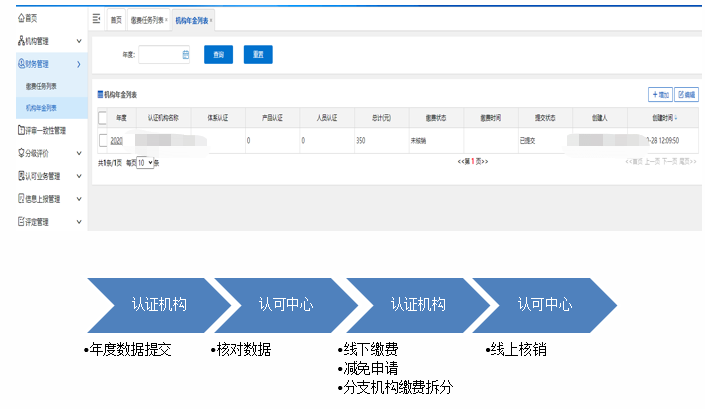705x409 pixels.
Task: Go to 下一页 in pagination
Action: (669, 161)
